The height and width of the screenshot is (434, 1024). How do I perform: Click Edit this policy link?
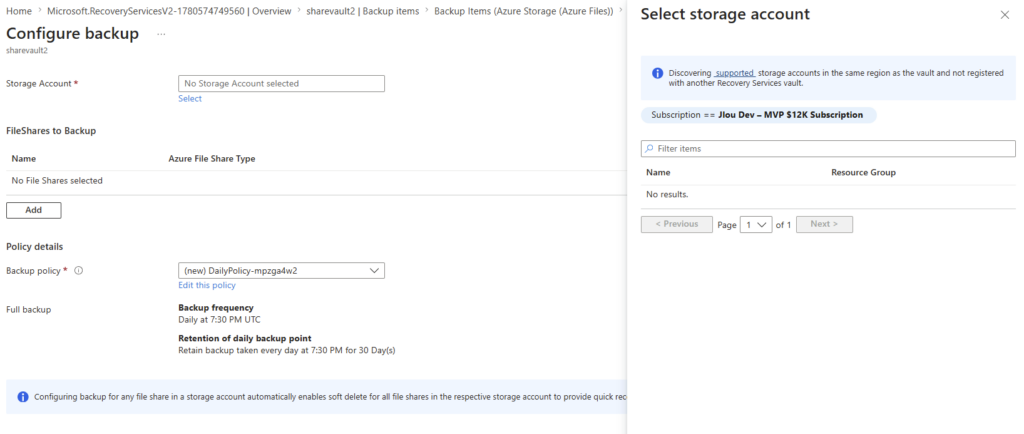(207, 285)
